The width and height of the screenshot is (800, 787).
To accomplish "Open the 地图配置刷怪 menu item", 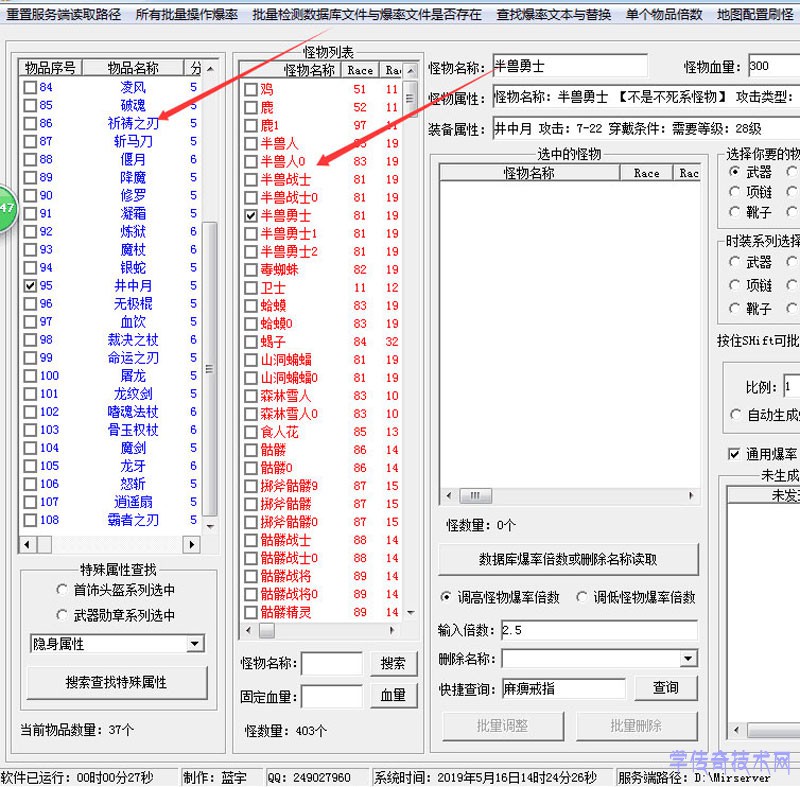I will tap(753, 14).
